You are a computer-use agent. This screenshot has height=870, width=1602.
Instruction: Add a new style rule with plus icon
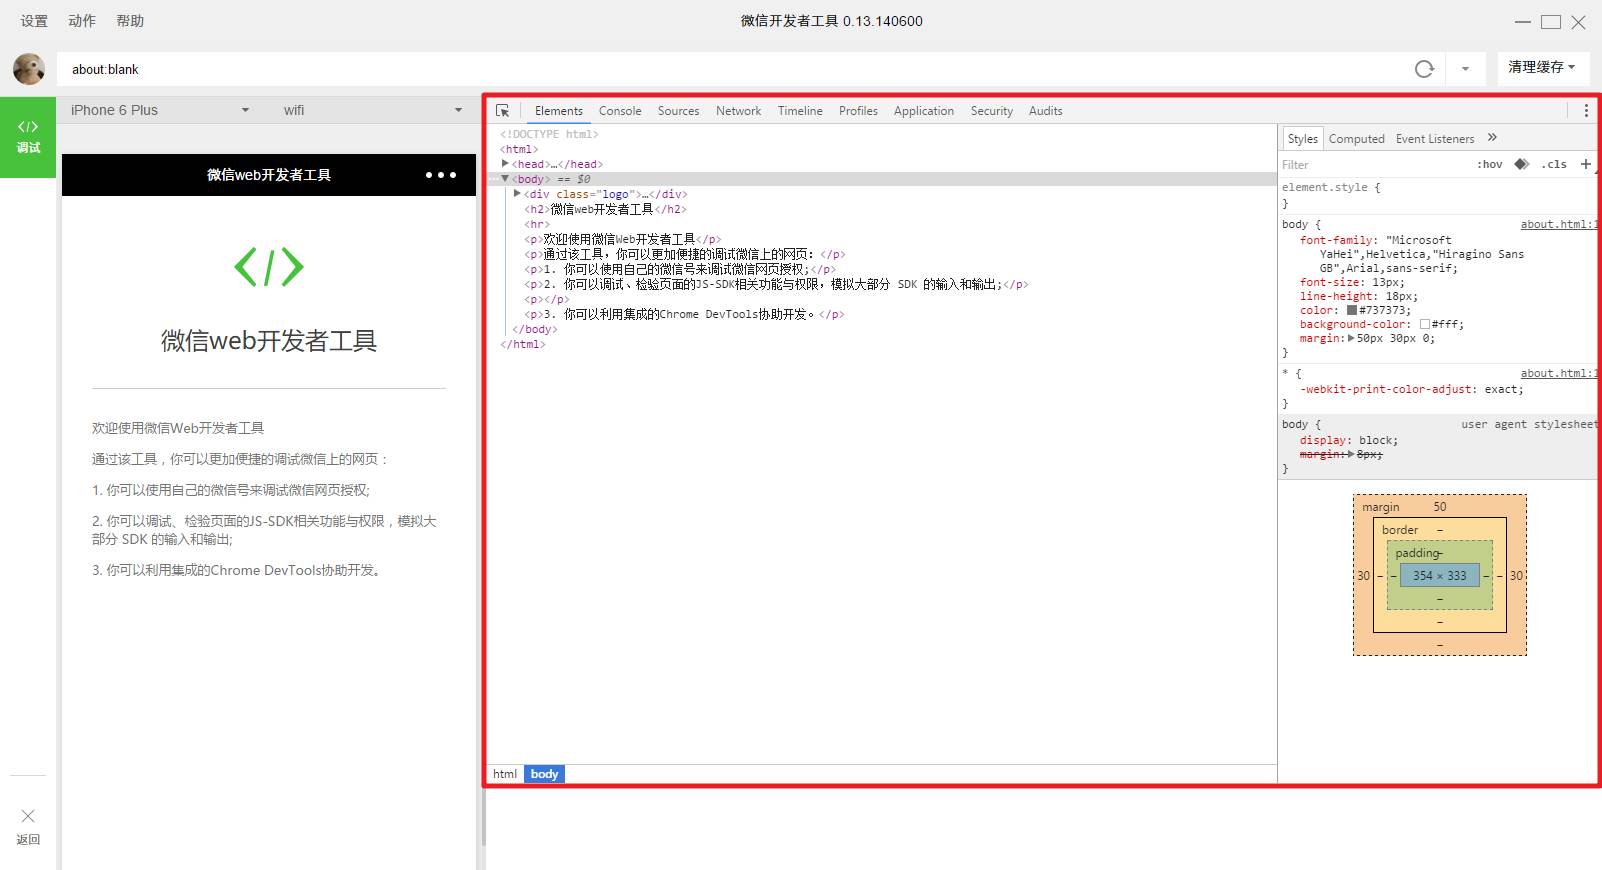coord(1585,165)
